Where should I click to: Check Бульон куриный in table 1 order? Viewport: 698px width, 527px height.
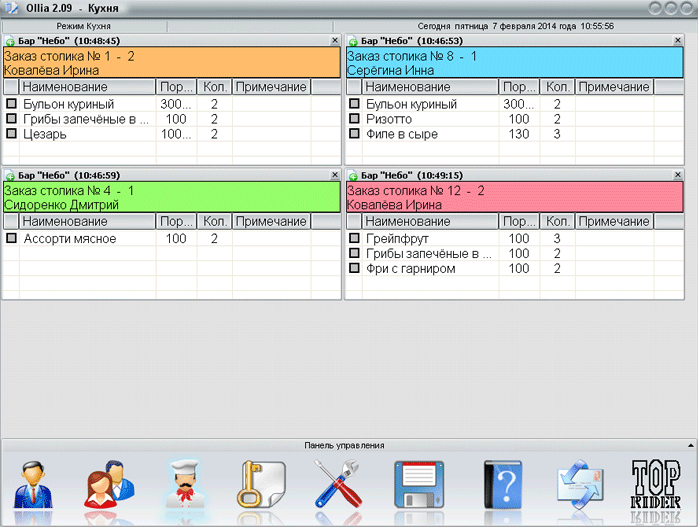coord(12,104)
